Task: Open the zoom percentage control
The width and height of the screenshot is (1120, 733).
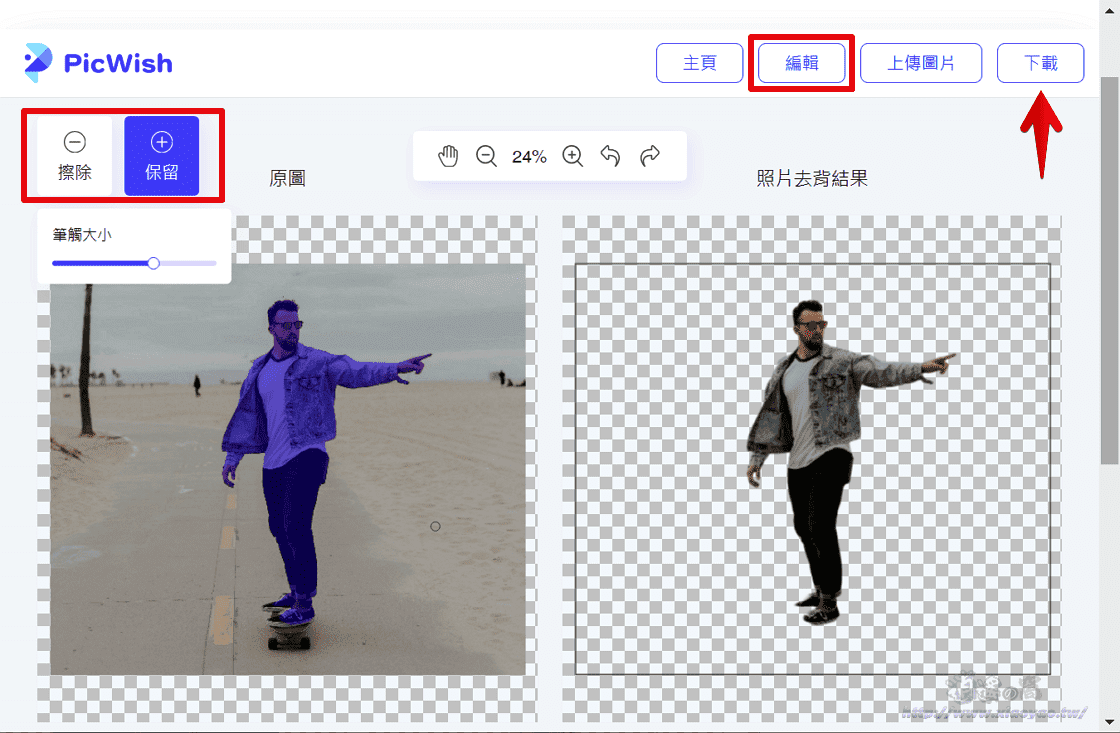Action: point(530,155)
